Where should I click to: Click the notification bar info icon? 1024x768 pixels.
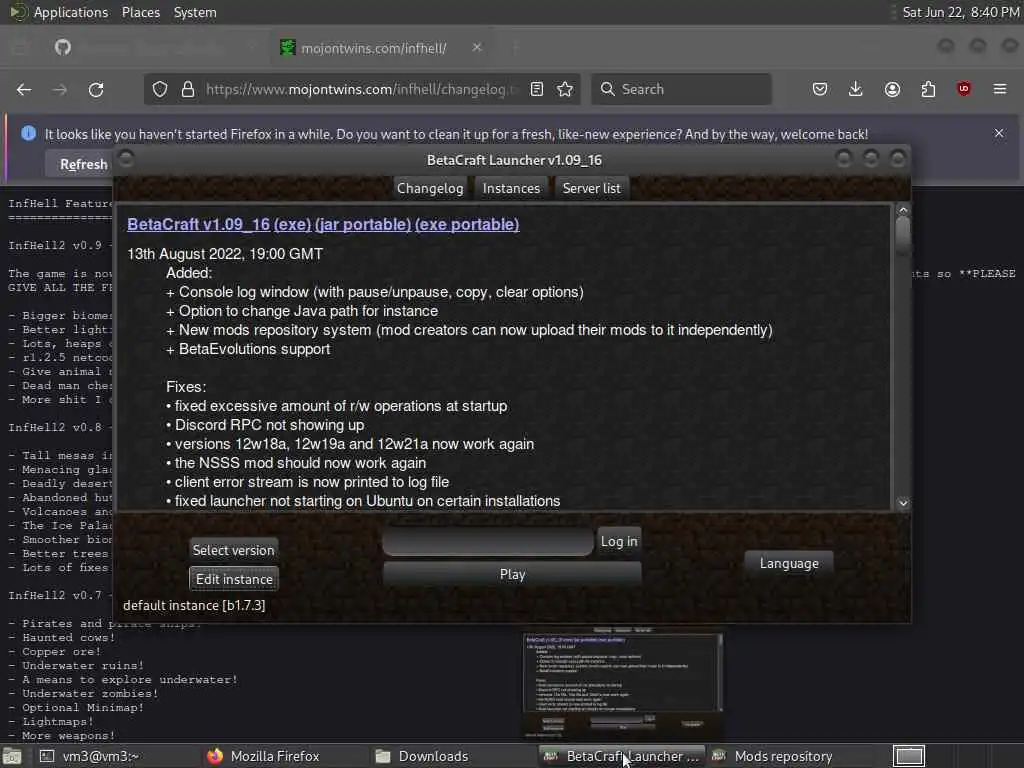(x=28, y=133)
